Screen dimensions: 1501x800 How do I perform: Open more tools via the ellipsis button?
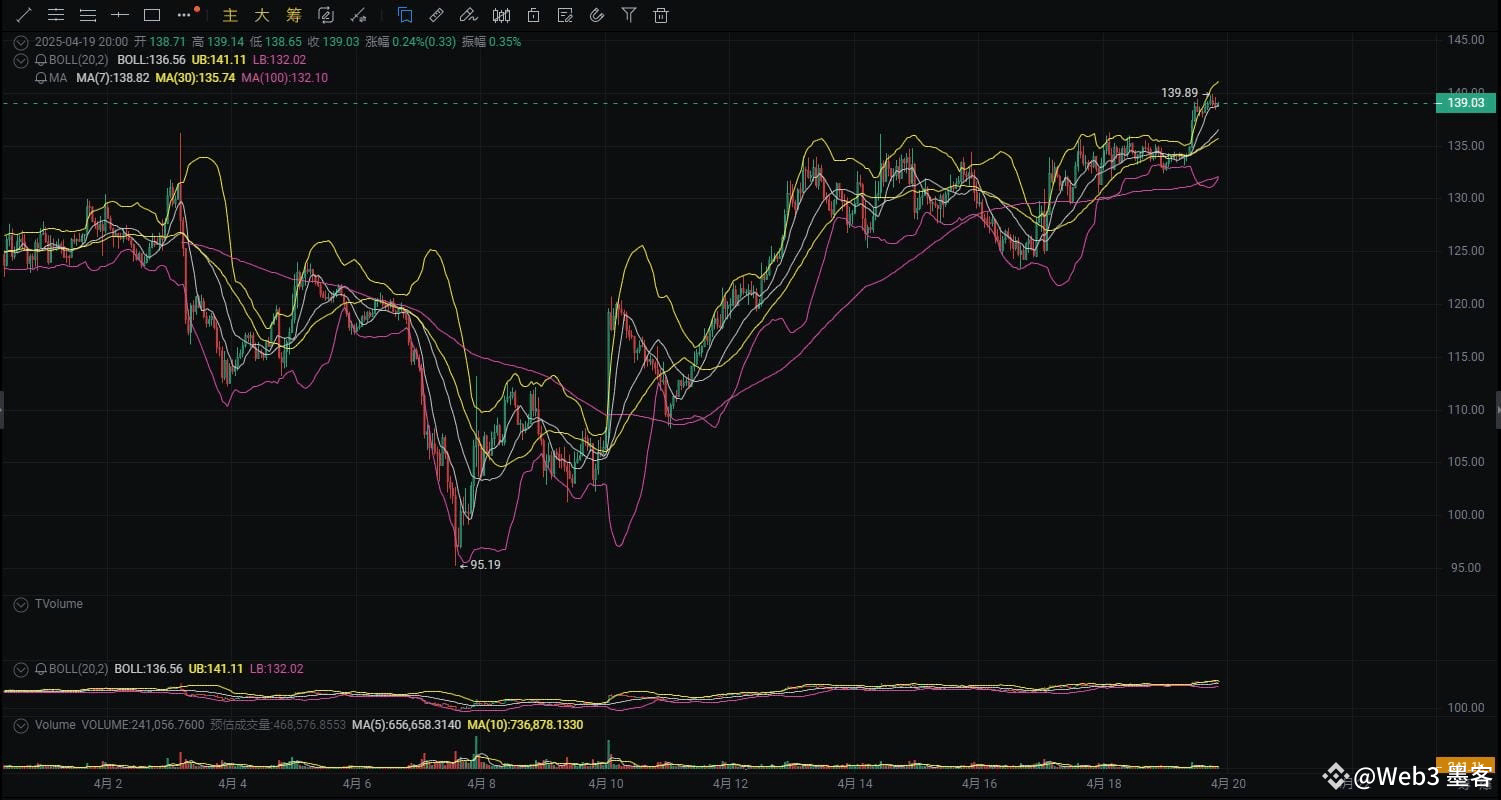[x=183, y=15]
